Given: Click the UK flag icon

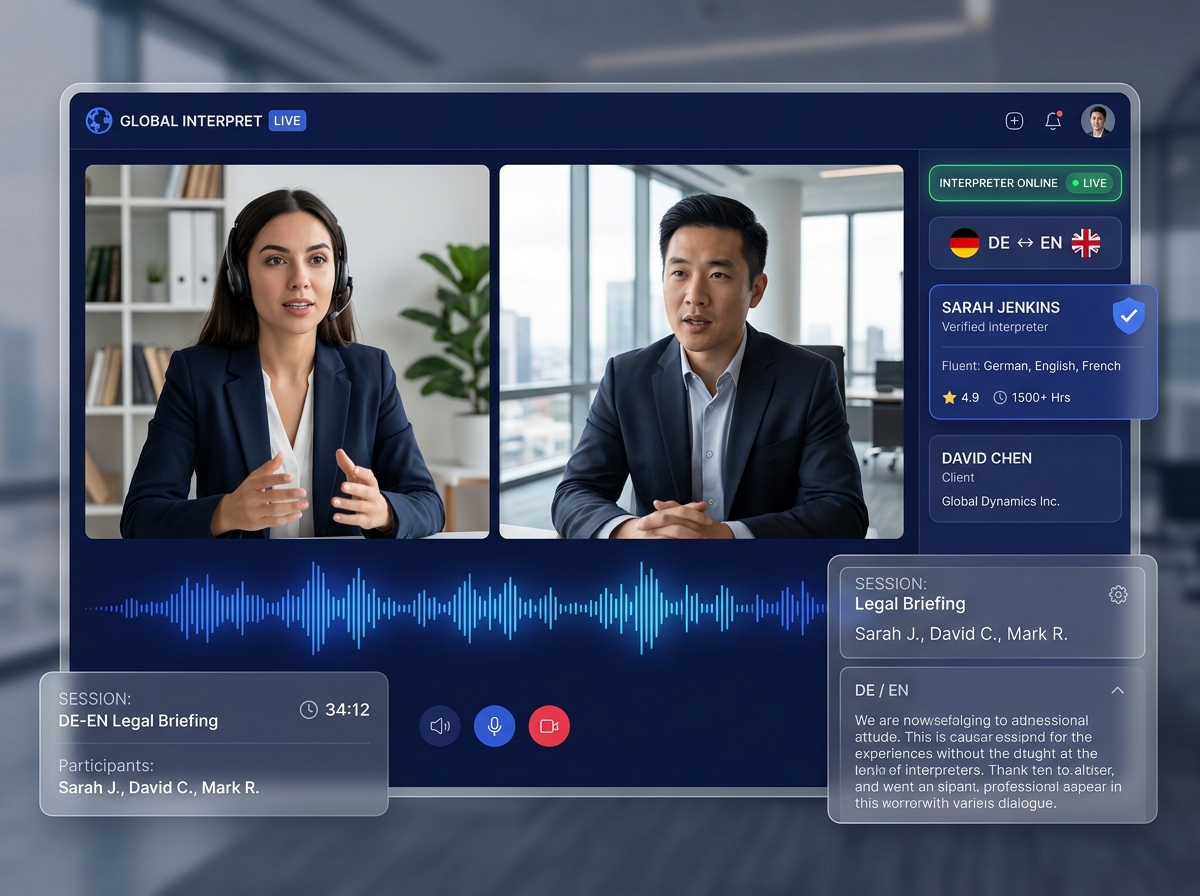Looking at the screenshot, I should click(x=1085, y=243).
